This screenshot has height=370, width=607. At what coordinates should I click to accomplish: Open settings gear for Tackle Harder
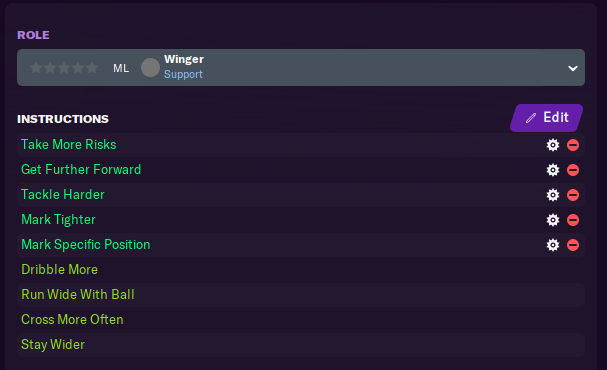coord(553,195)
